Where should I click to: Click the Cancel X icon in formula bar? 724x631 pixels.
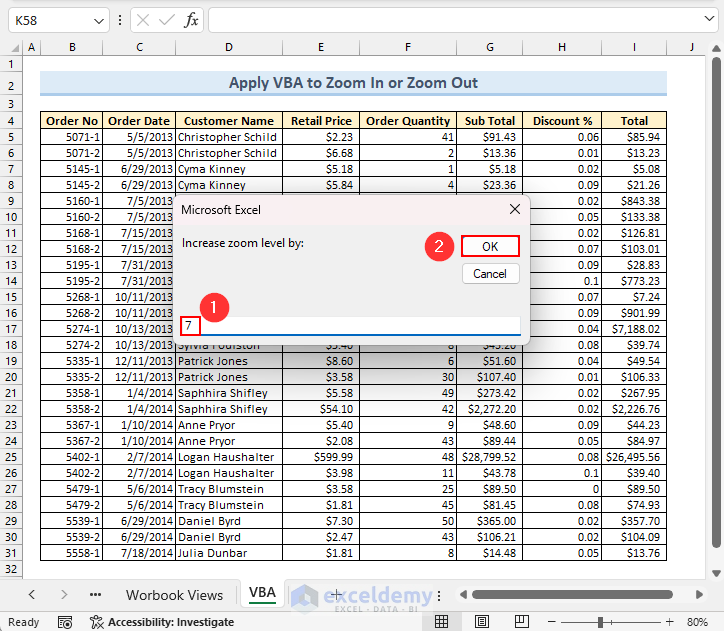click(x=143, y=20)
